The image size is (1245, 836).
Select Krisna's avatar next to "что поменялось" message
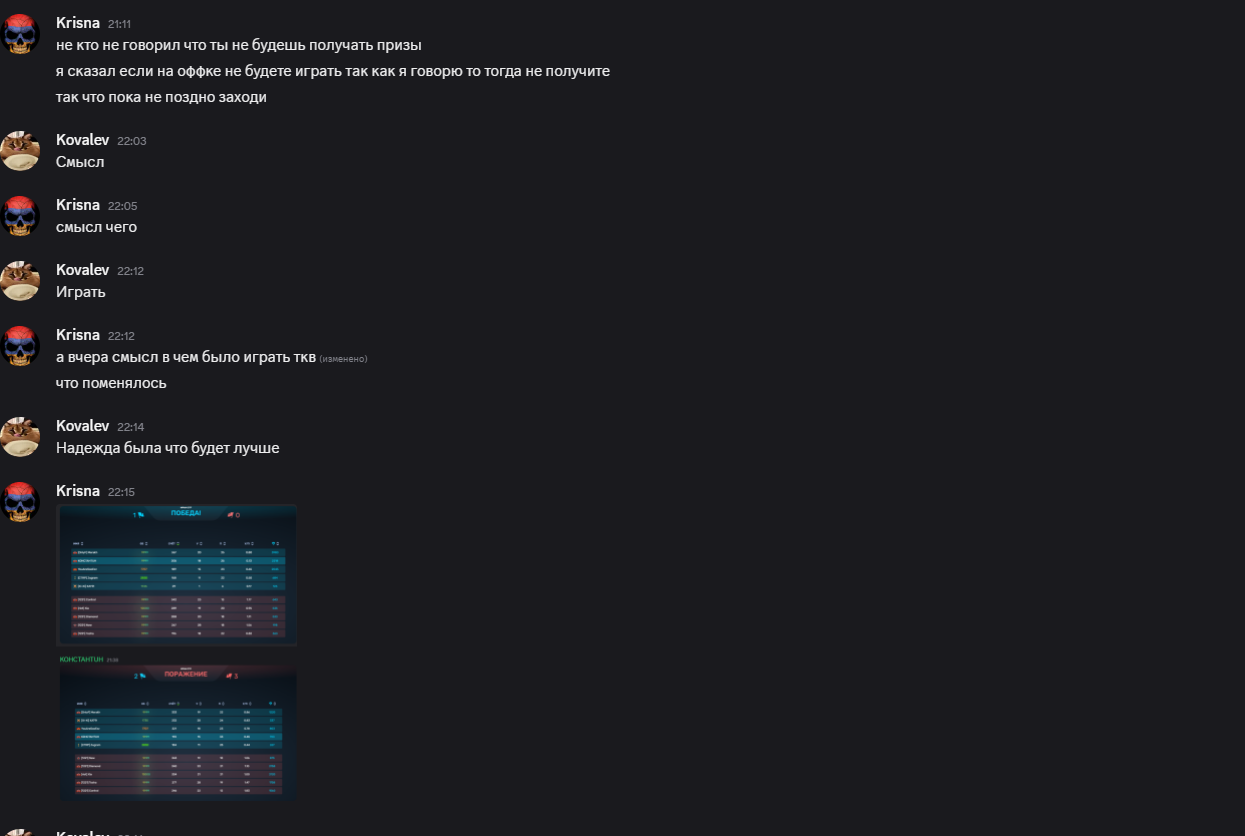[x=20, y=346]
